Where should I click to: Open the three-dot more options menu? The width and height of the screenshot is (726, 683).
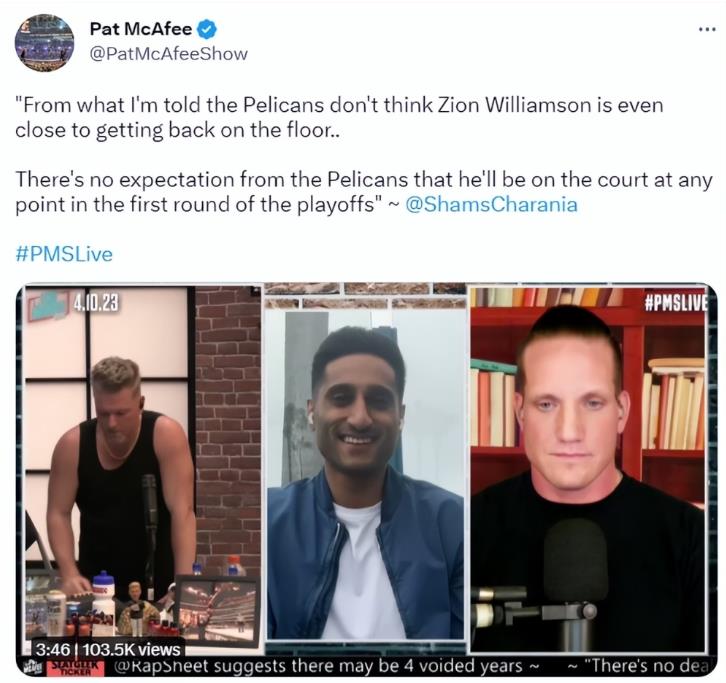[x=707, y=30]
